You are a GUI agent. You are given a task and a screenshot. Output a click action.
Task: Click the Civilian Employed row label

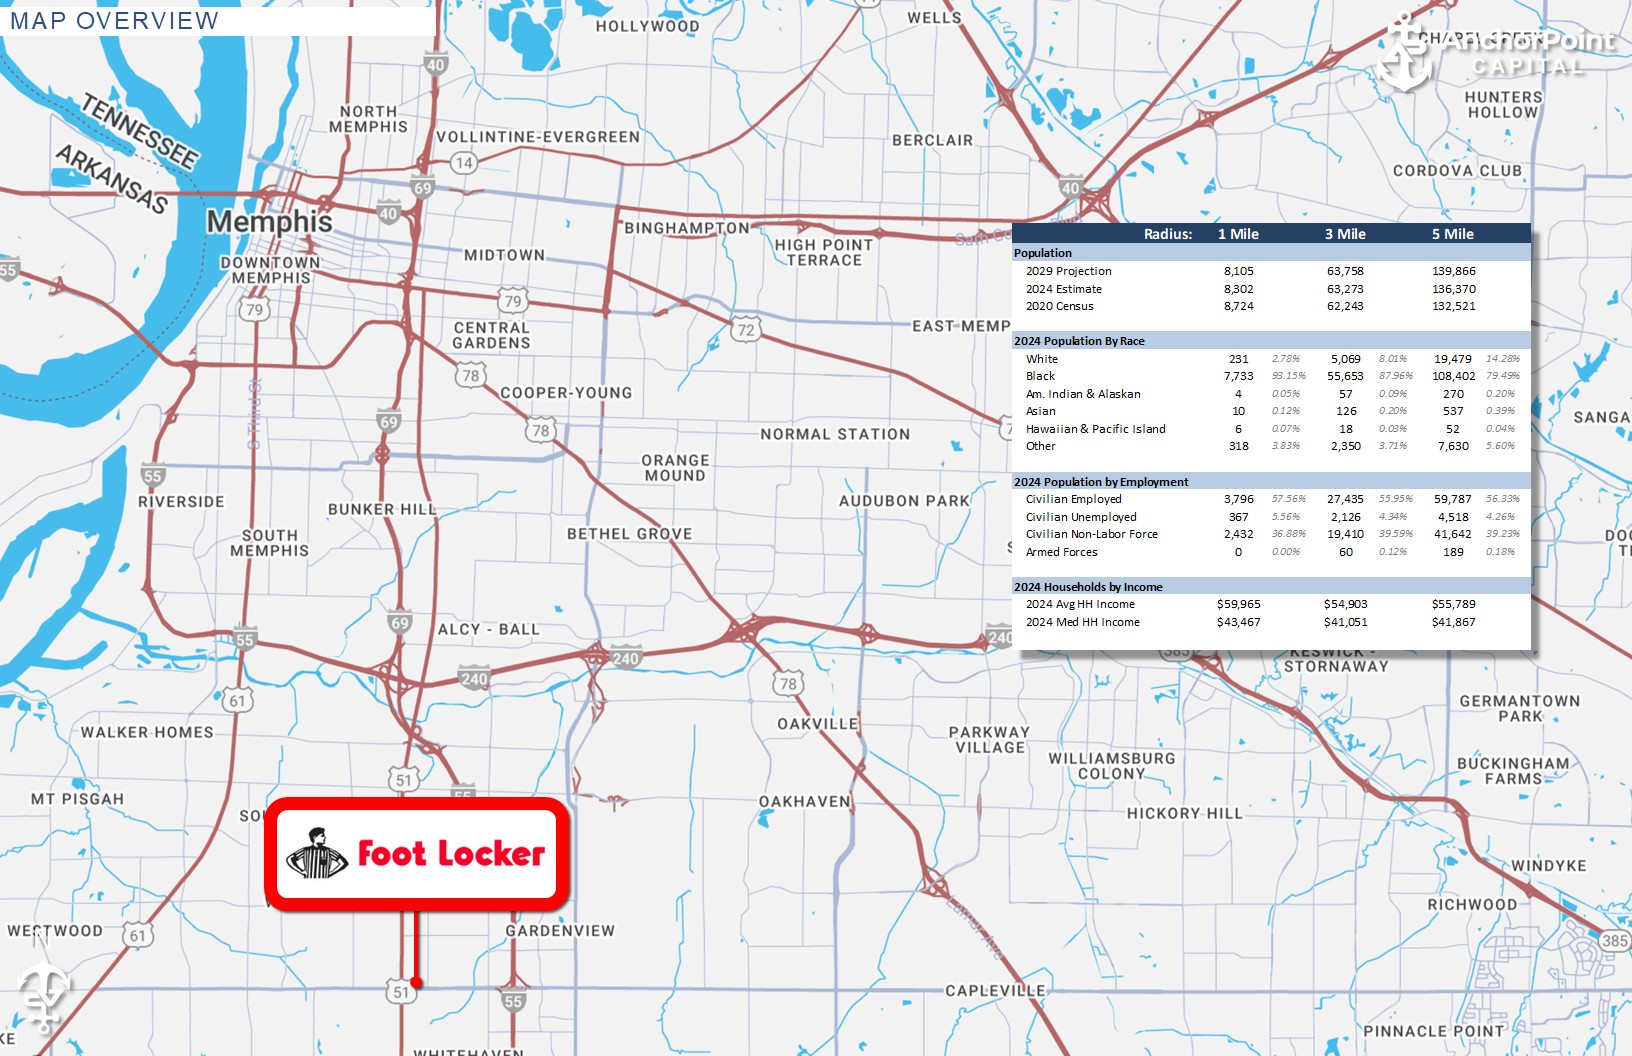click(x=1074, y=499)
